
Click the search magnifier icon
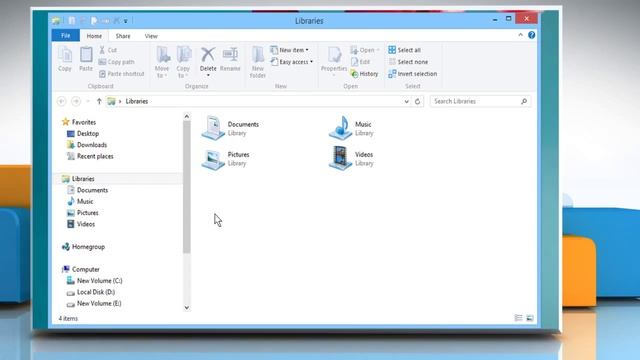[524, 101]
